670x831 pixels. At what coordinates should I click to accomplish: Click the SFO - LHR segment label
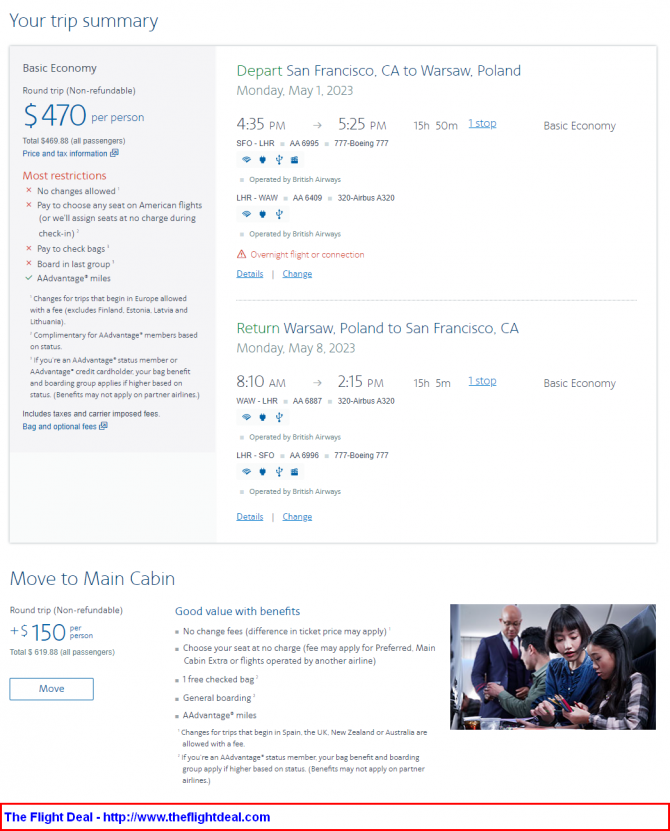(255, 143)
